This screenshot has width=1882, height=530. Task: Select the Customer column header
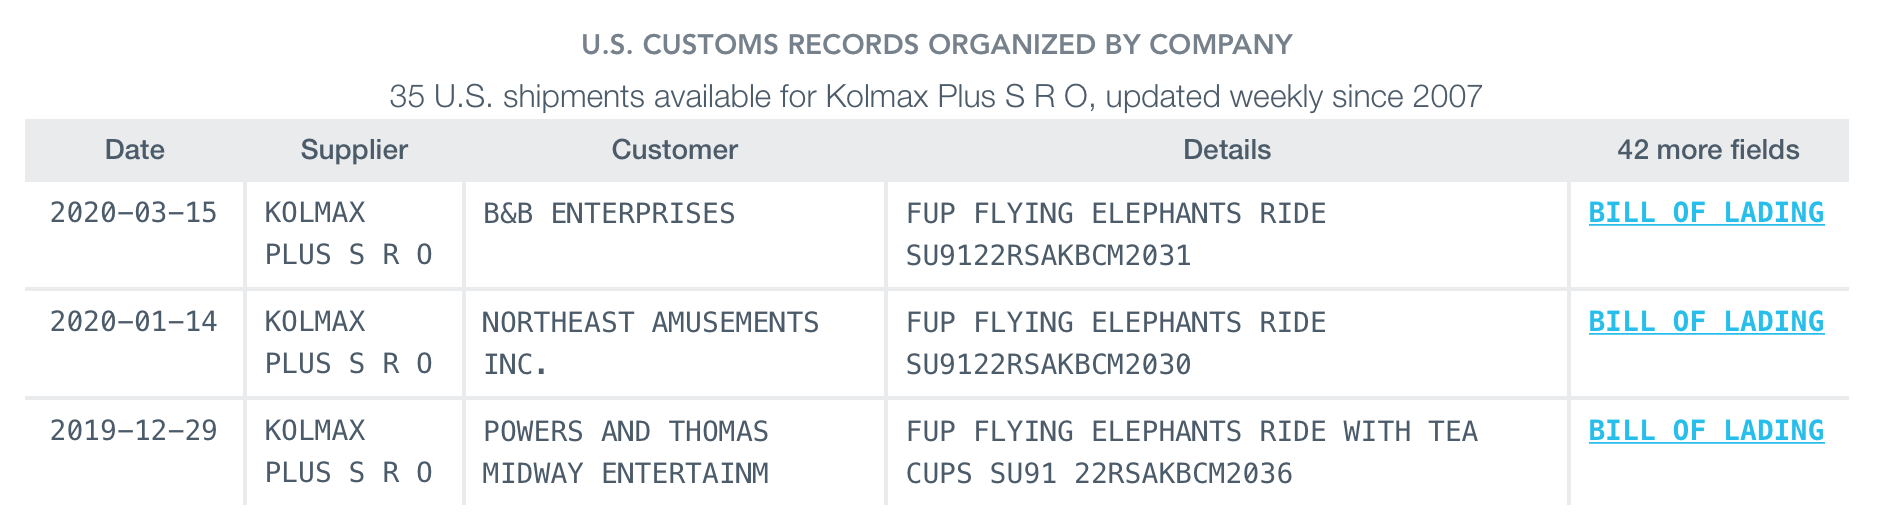pyautogui.click(x=674, y=150)
